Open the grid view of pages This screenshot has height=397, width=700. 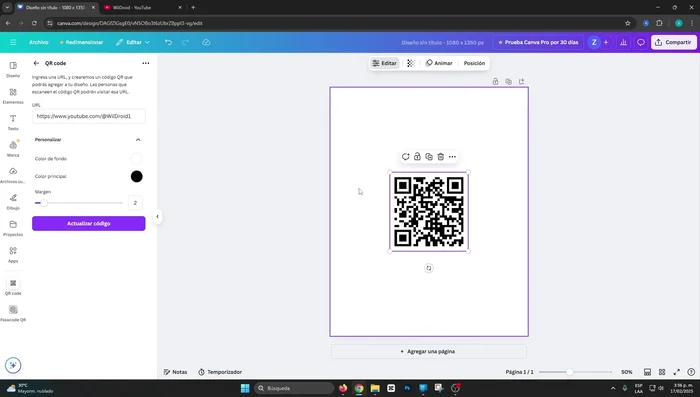(662, 372)
